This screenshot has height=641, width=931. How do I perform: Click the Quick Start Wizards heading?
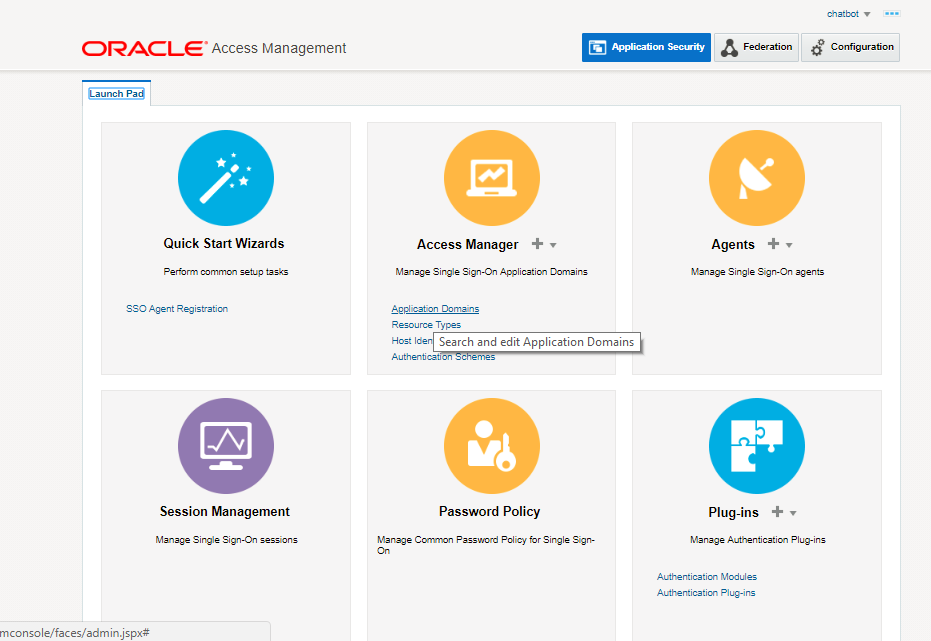(224, 243)
